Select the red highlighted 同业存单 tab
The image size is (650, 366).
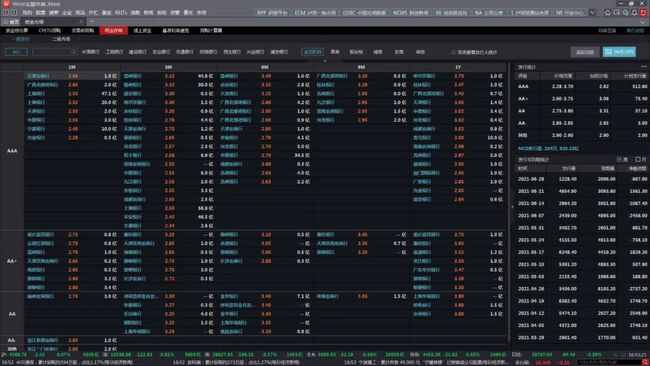tap(113, 31)
